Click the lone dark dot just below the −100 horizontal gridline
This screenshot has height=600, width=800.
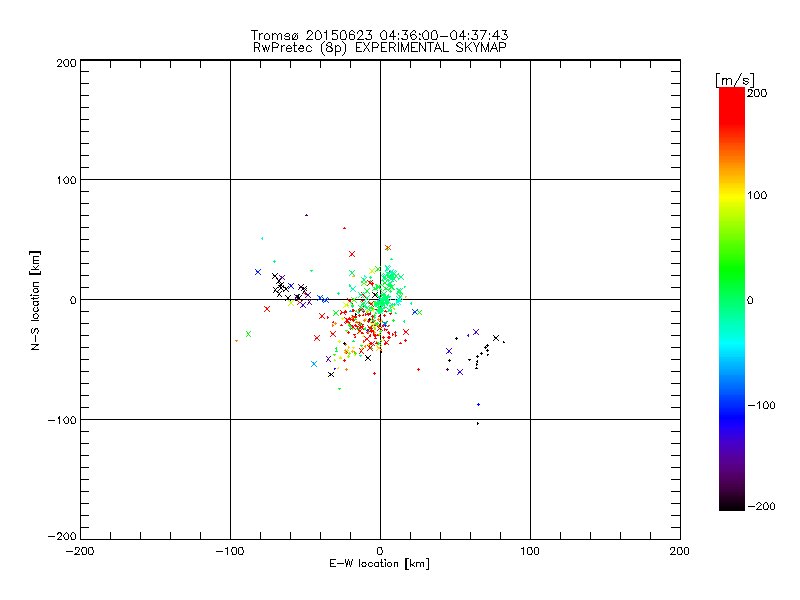tap(478, 423)
